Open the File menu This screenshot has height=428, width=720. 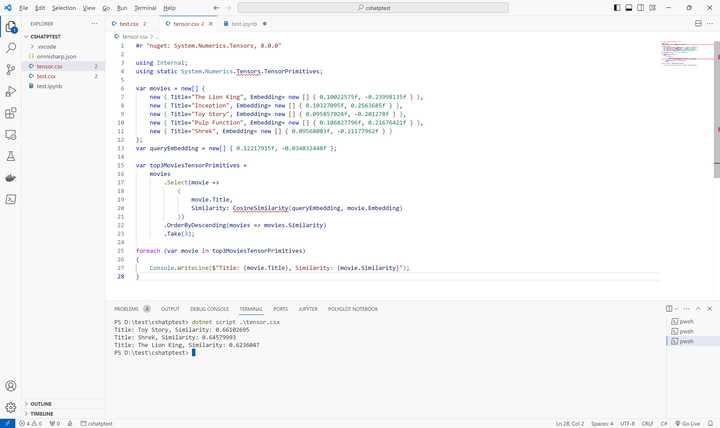pos(23,8)
